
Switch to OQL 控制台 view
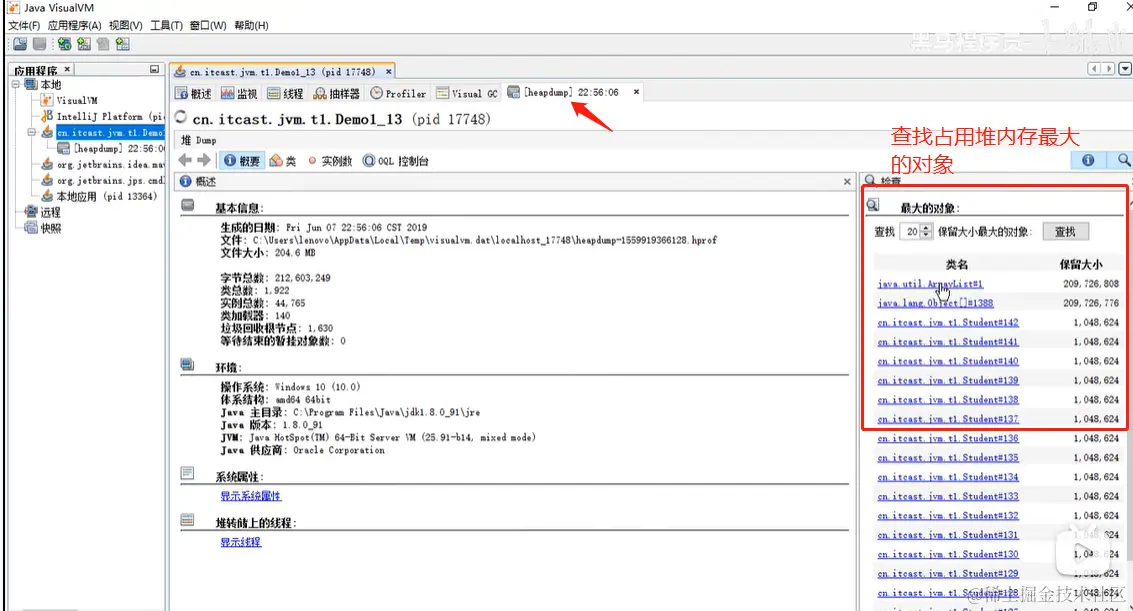395,161
